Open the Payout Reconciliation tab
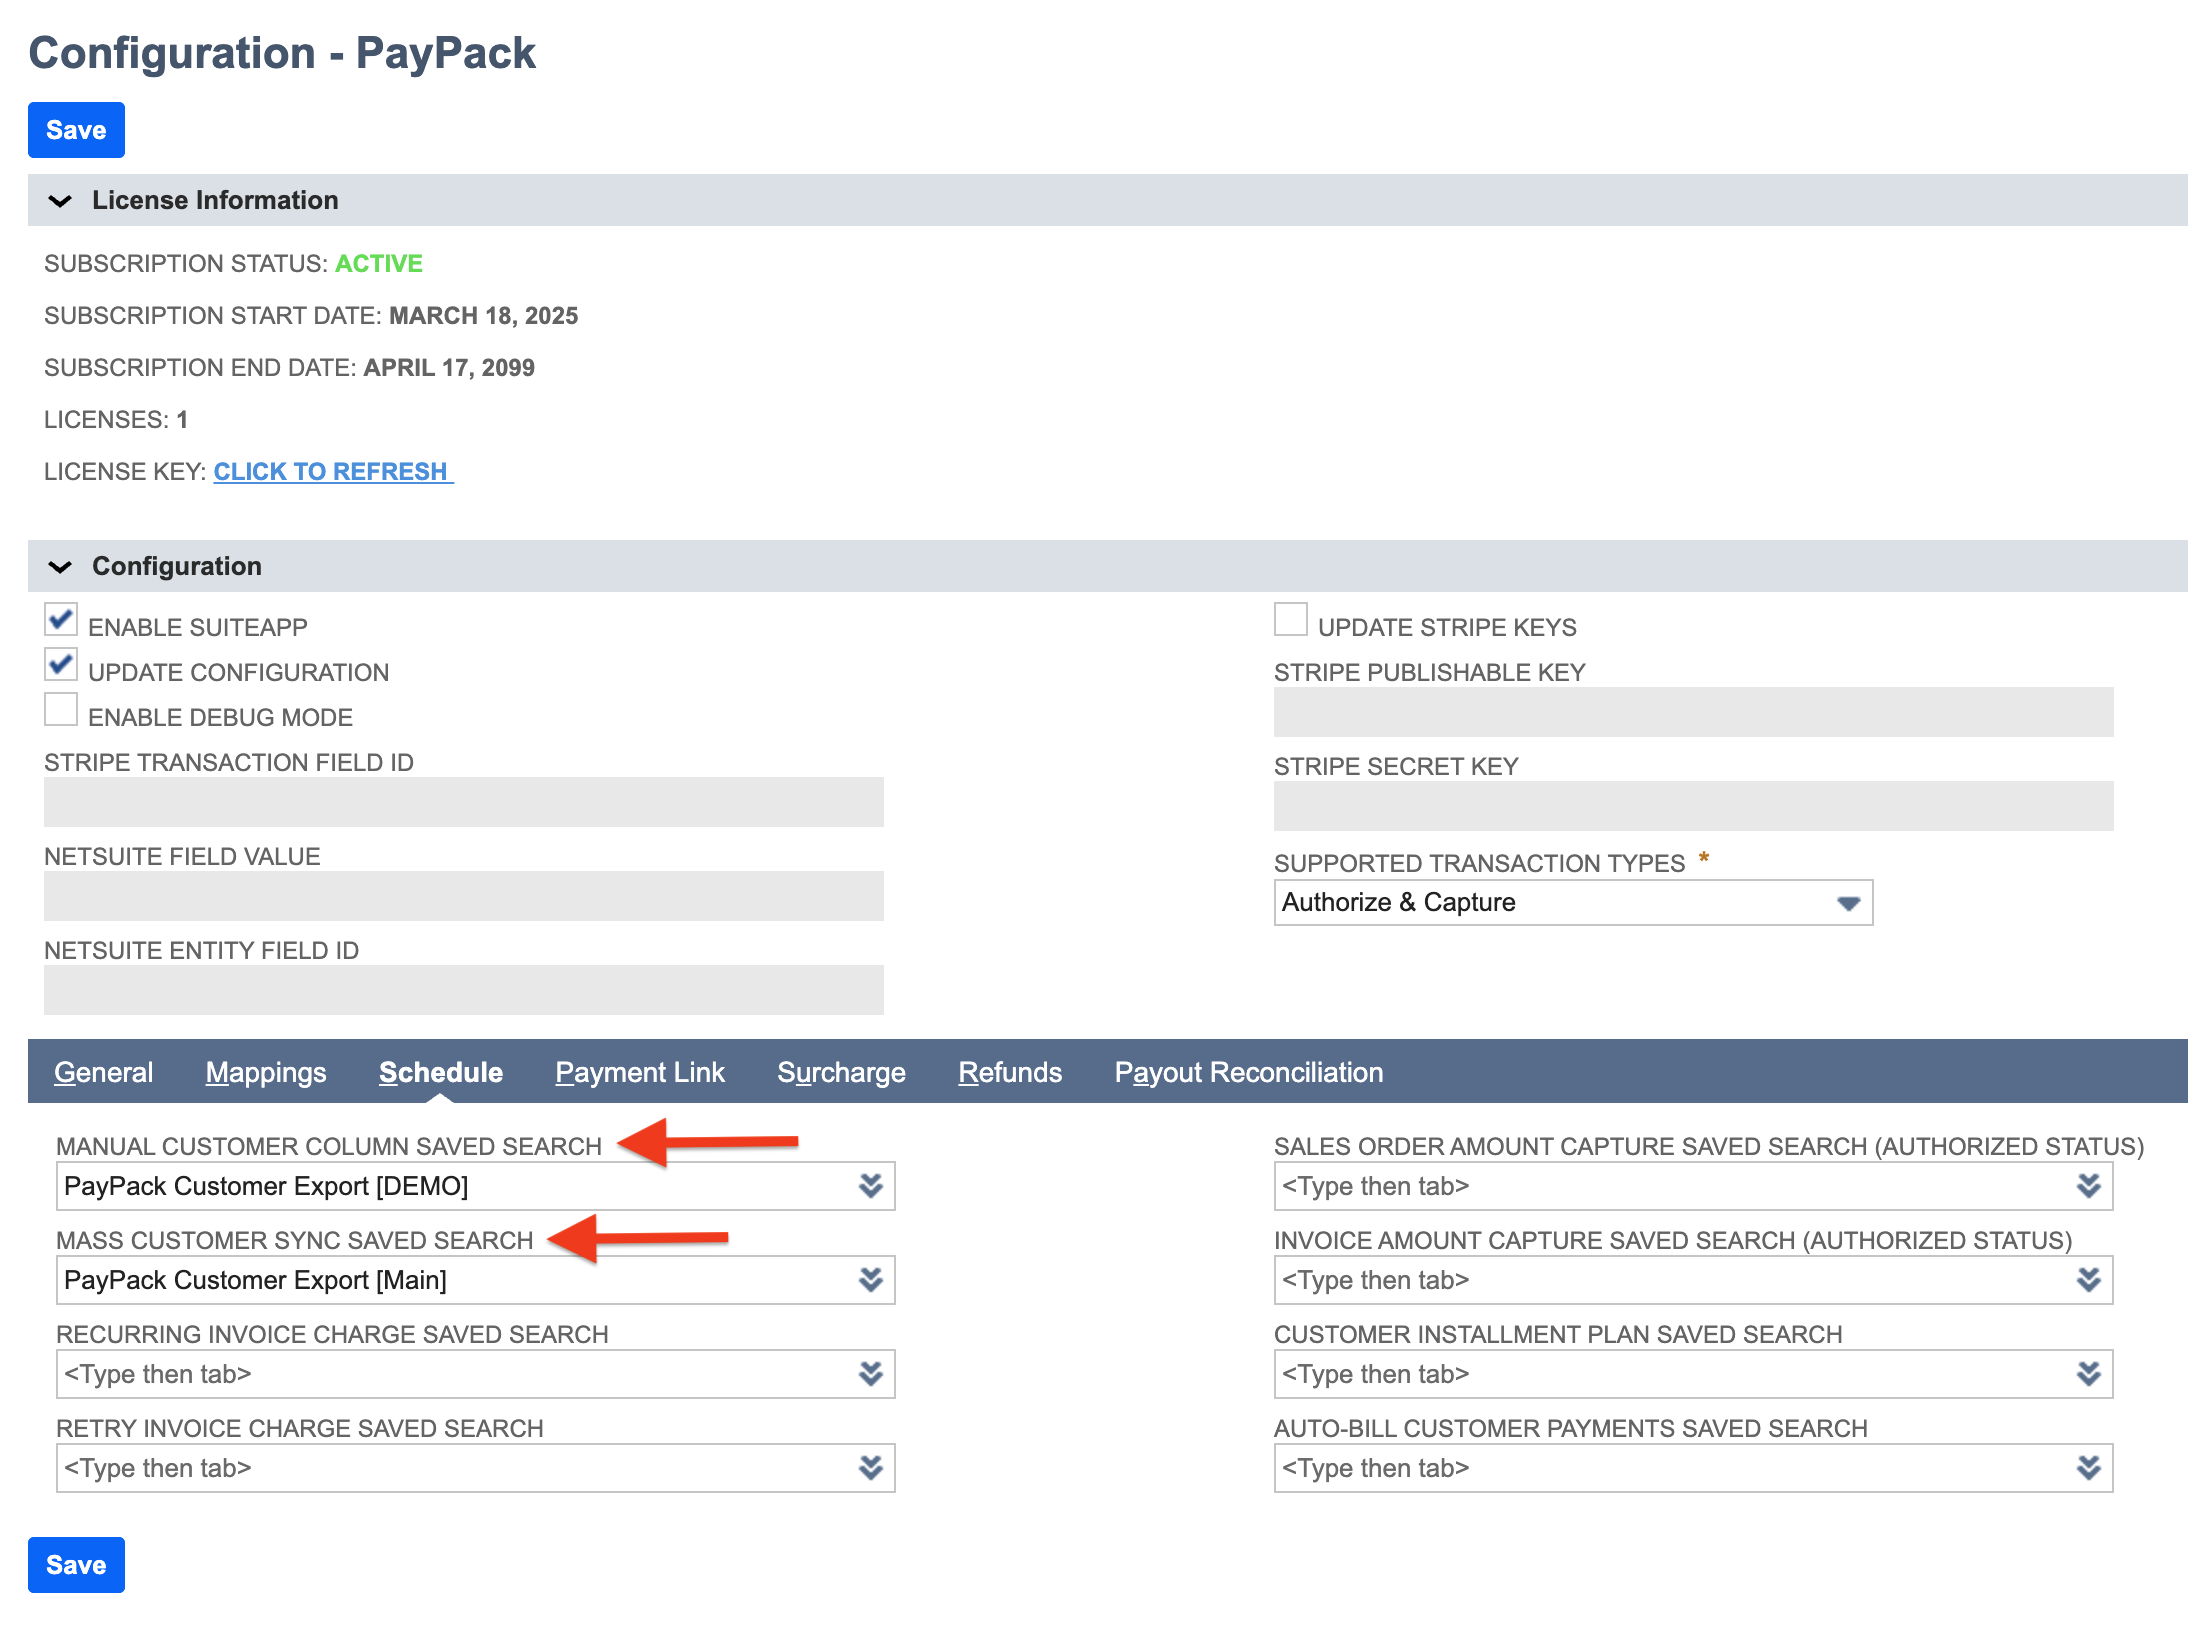The width and height of the screenshot is (2188, 1640). point(1249,1073)
